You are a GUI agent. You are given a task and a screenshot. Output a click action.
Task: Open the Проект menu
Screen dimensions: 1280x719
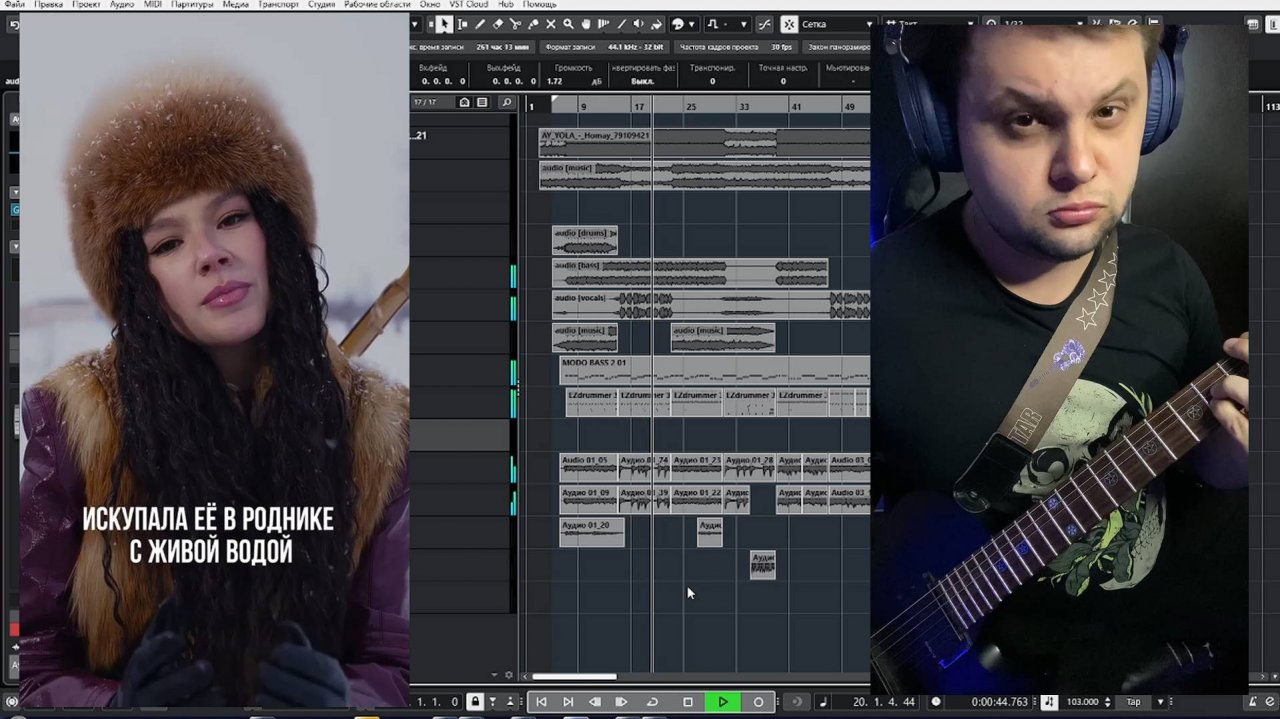pyautogui.click(x=86, y=5)
